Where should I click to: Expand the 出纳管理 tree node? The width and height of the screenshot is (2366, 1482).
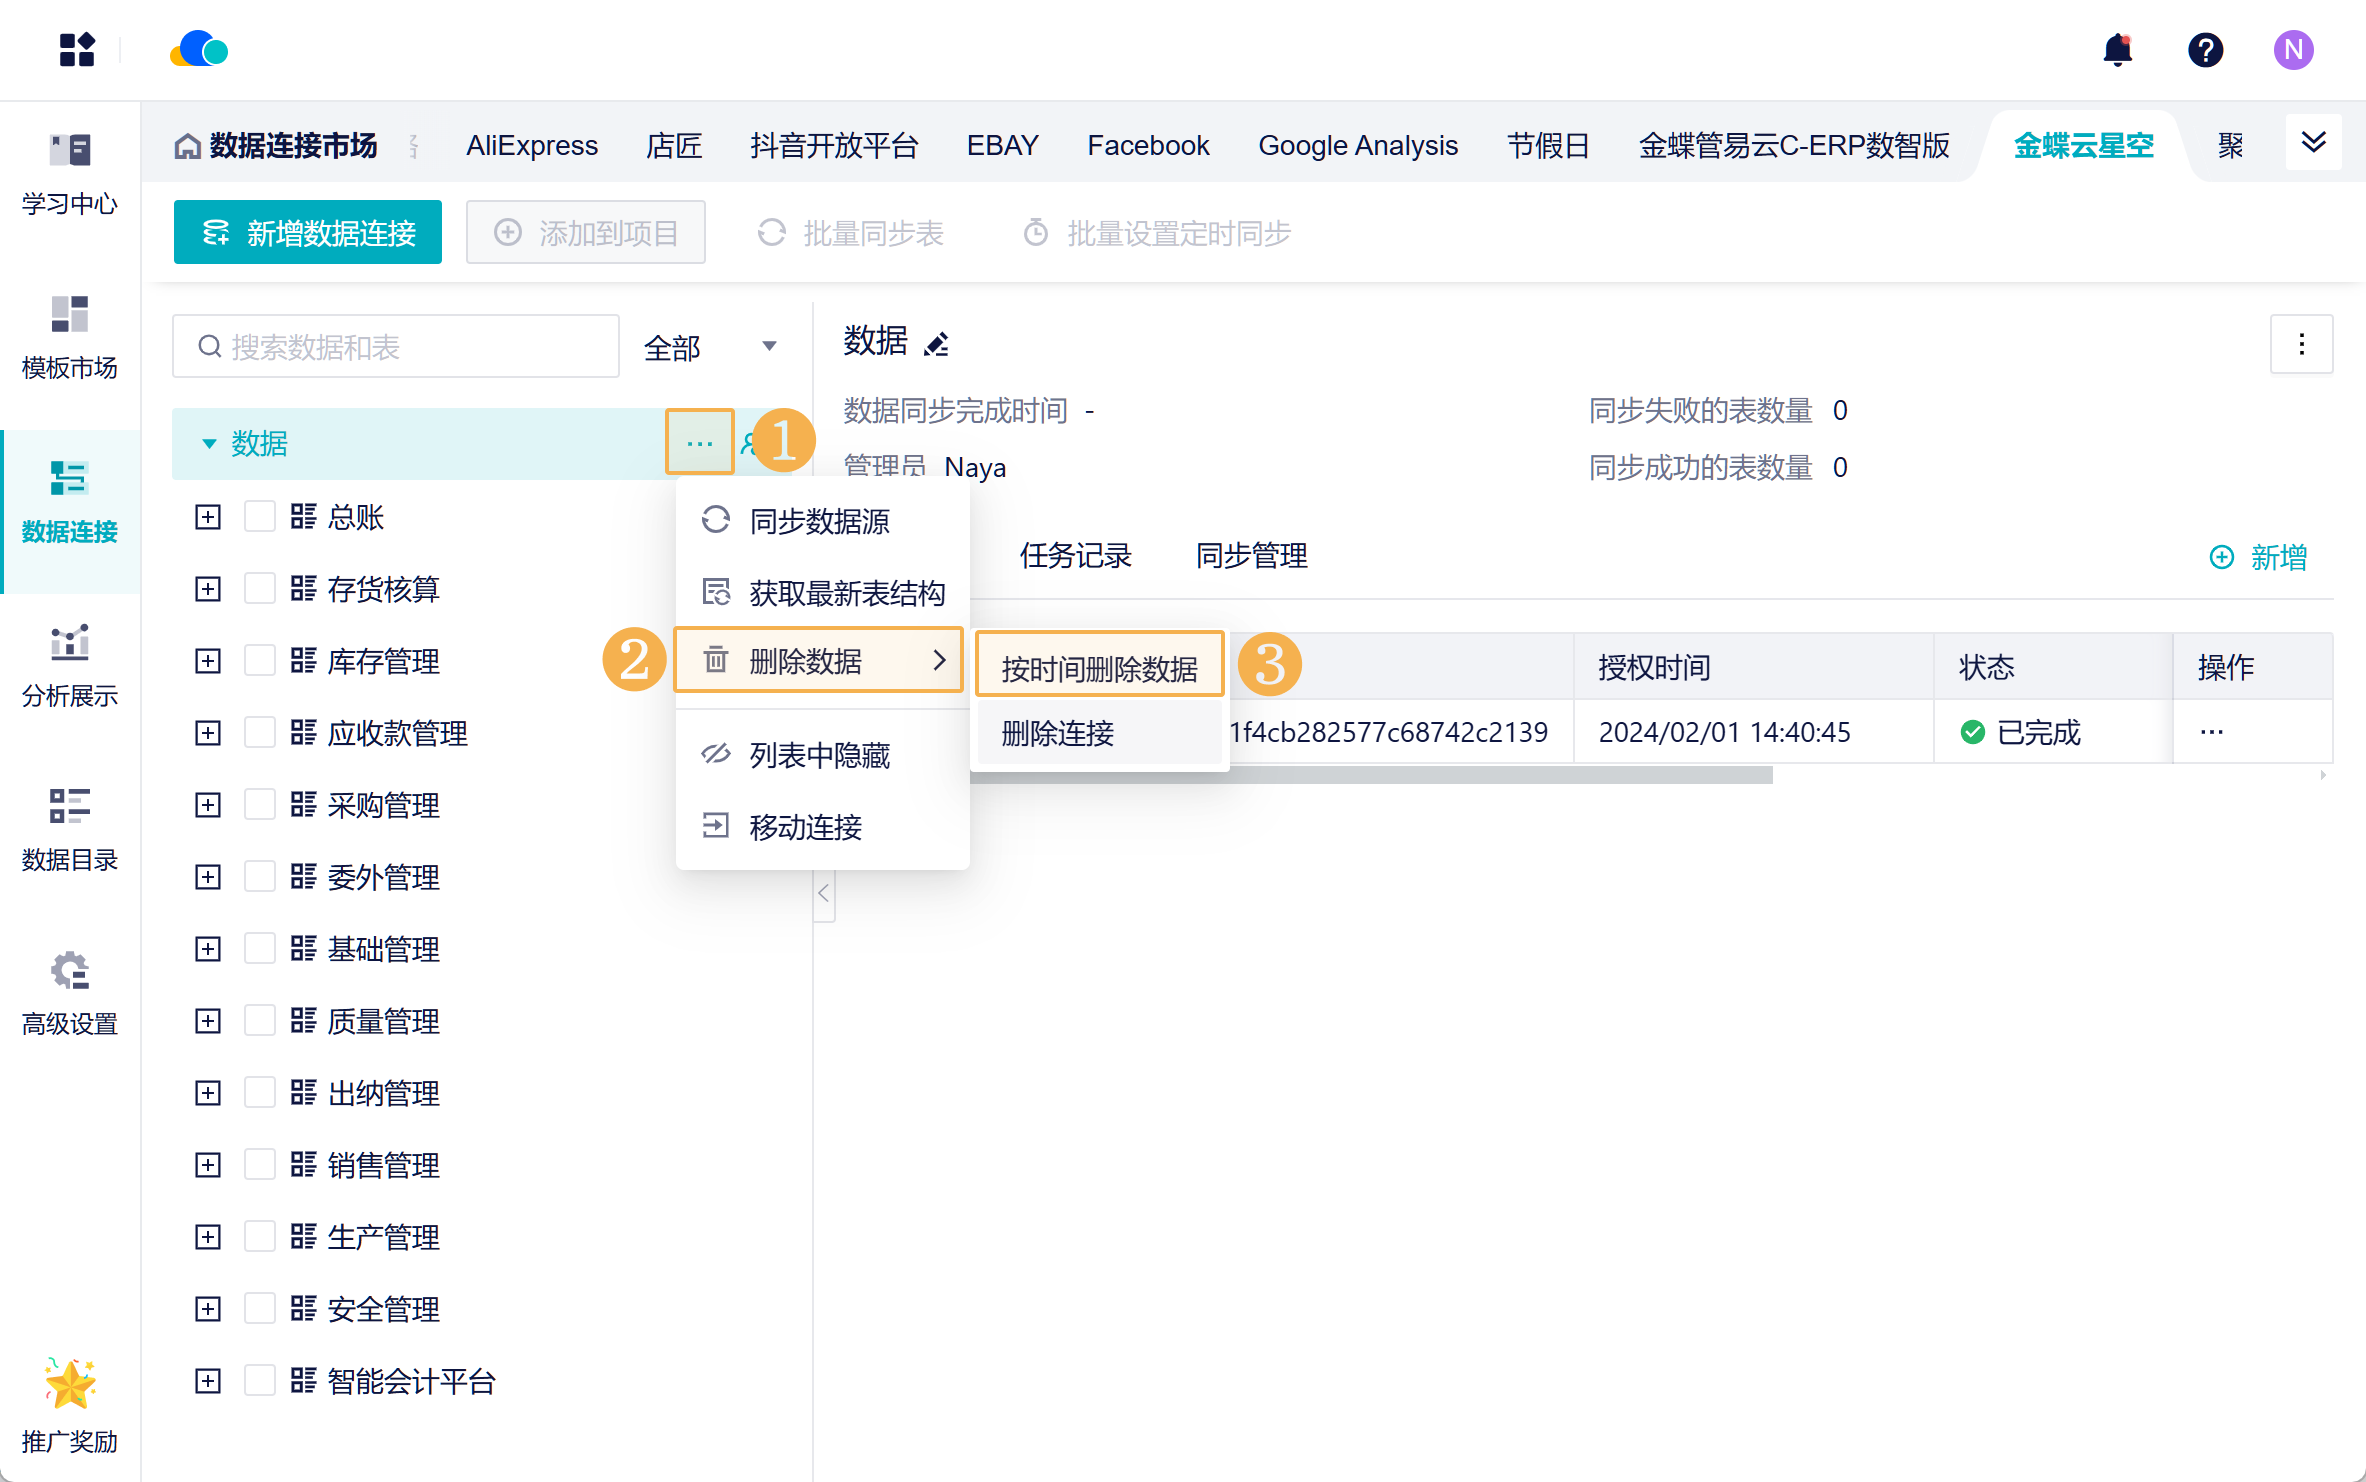coord(208,1093)
